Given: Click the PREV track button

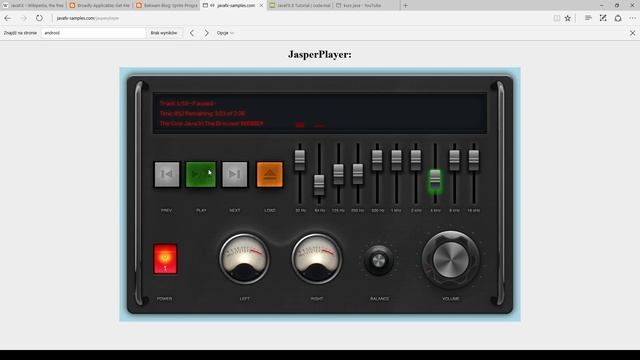Looking at the screenshot, I should tap(167, 174).
